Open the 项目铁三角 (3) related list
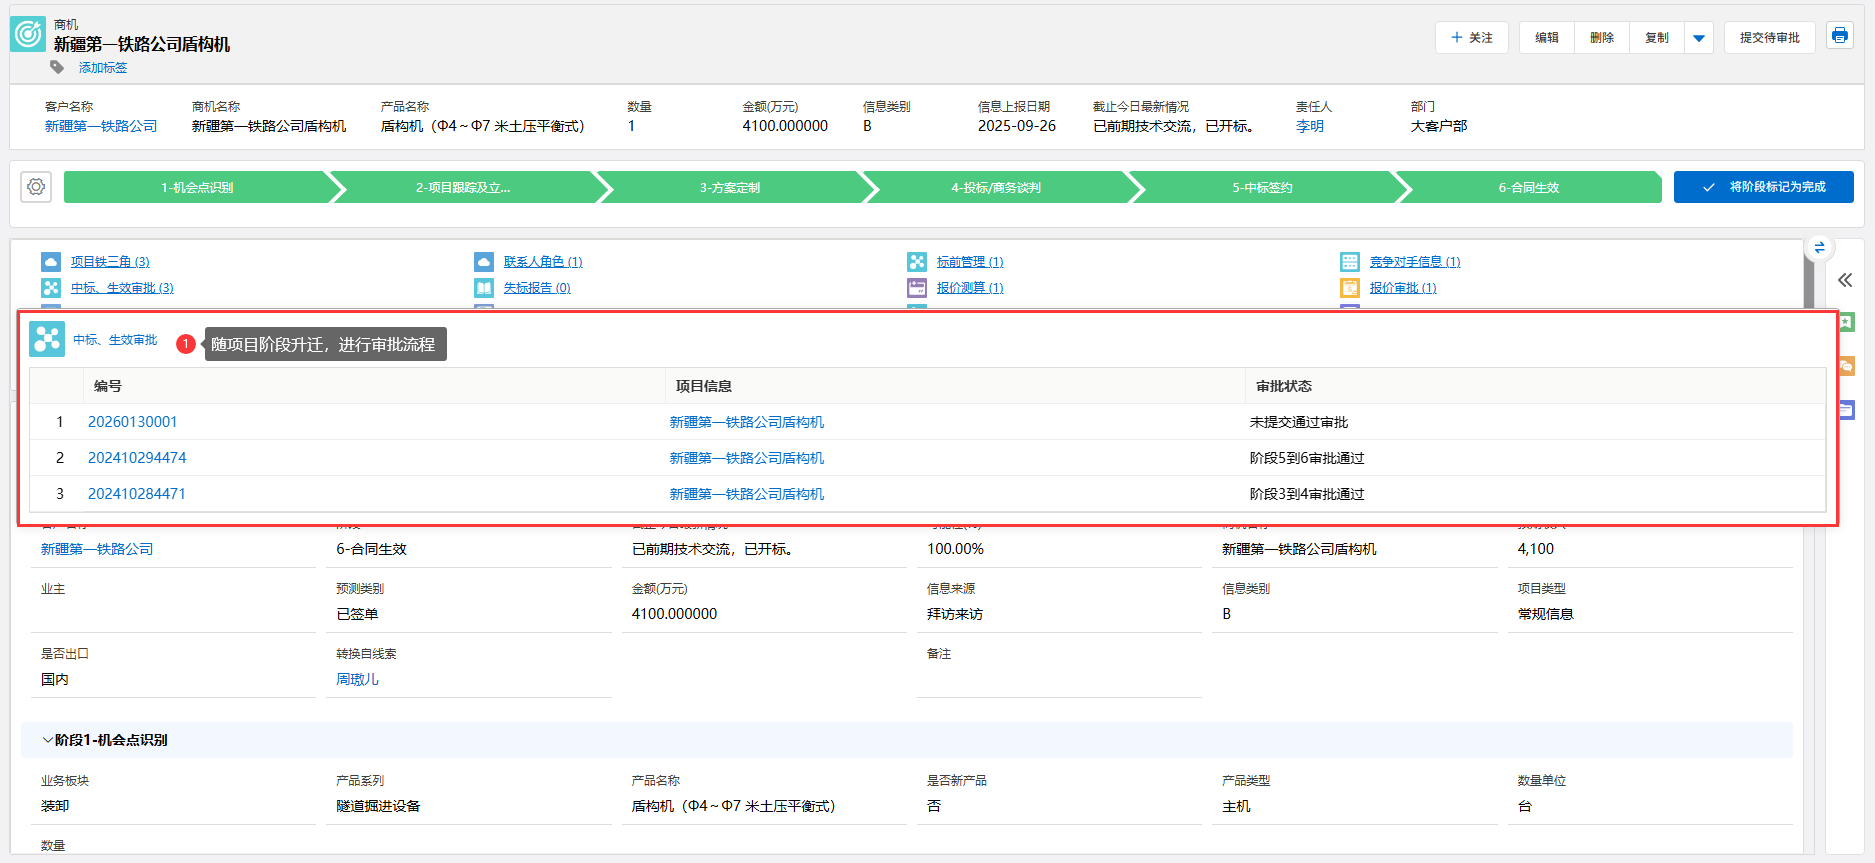Screen dimensions: 1875x863 (x=110, y=262)
